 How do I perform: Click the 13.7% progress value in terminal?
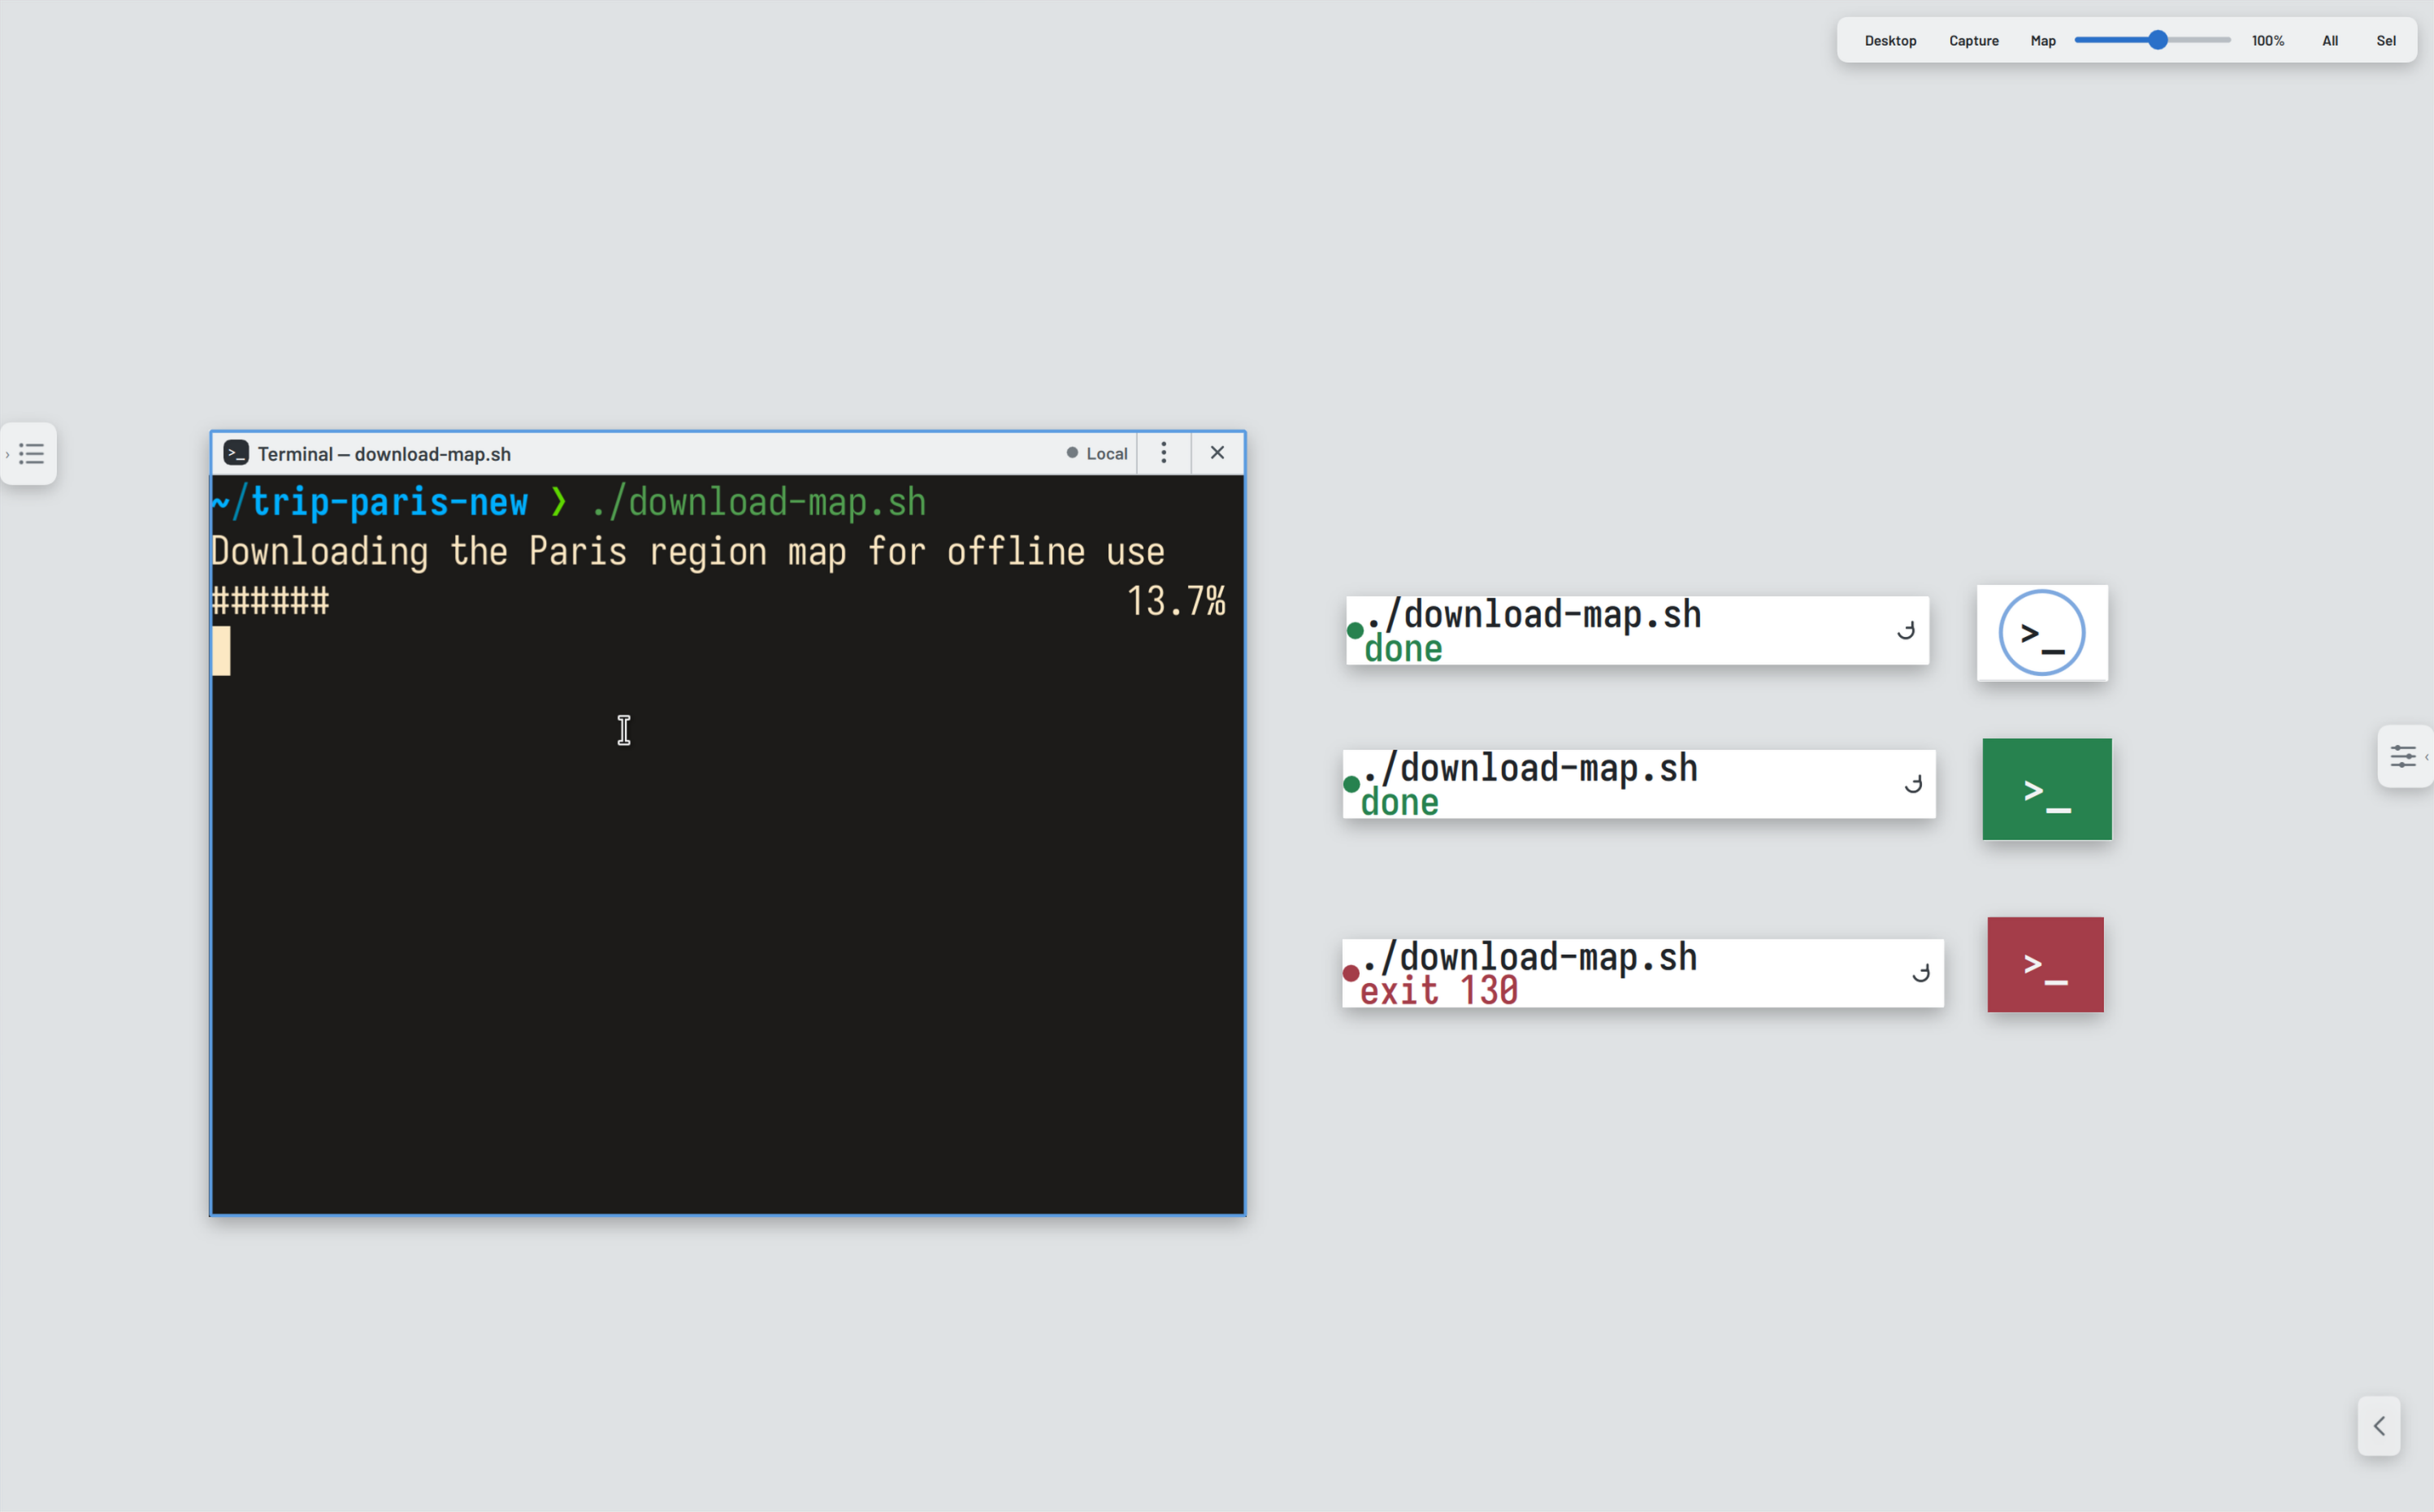point(1176,601)
